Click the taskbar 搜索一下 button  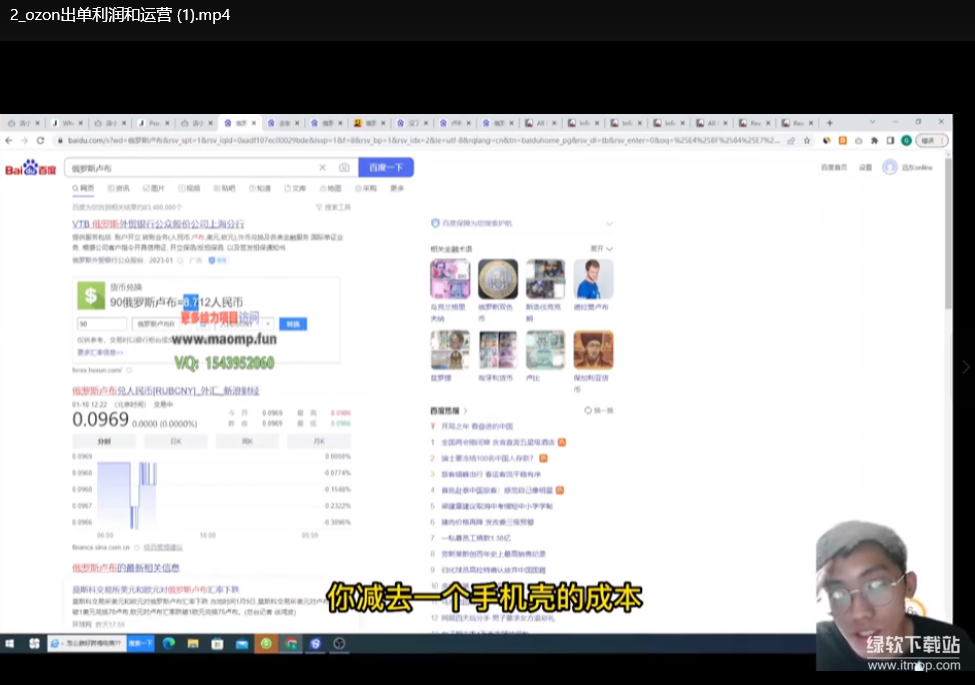[141, 643]
